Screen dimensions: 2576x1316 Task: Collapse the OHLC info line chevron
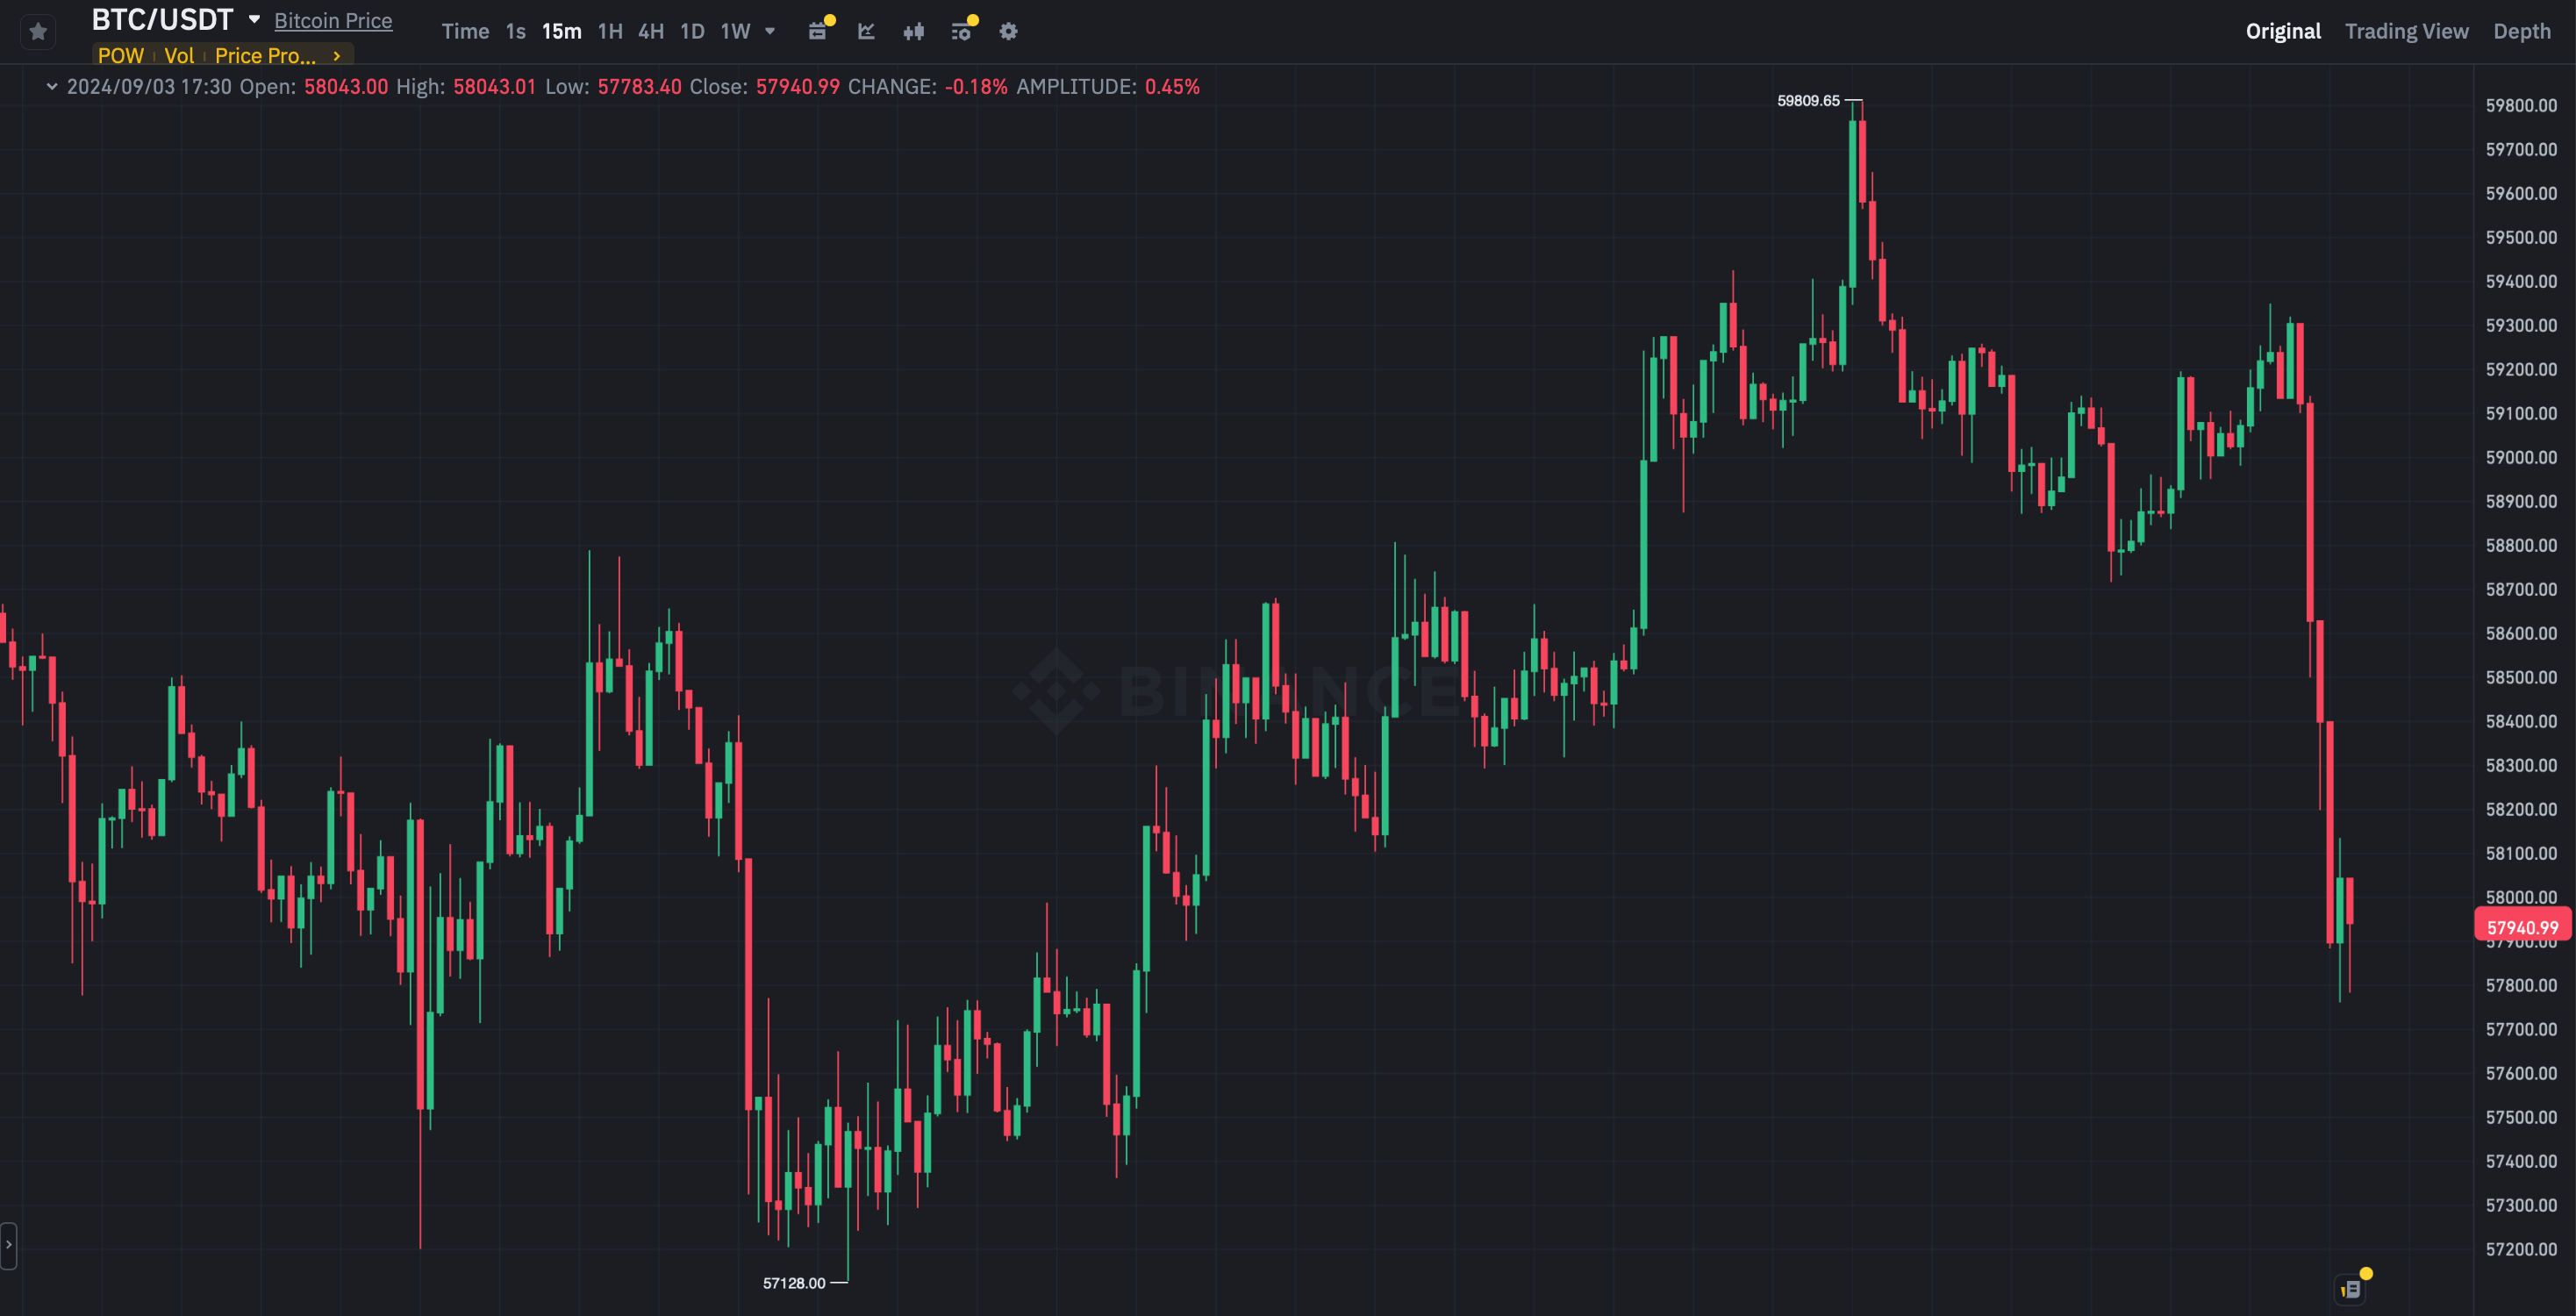coord(52,87)
